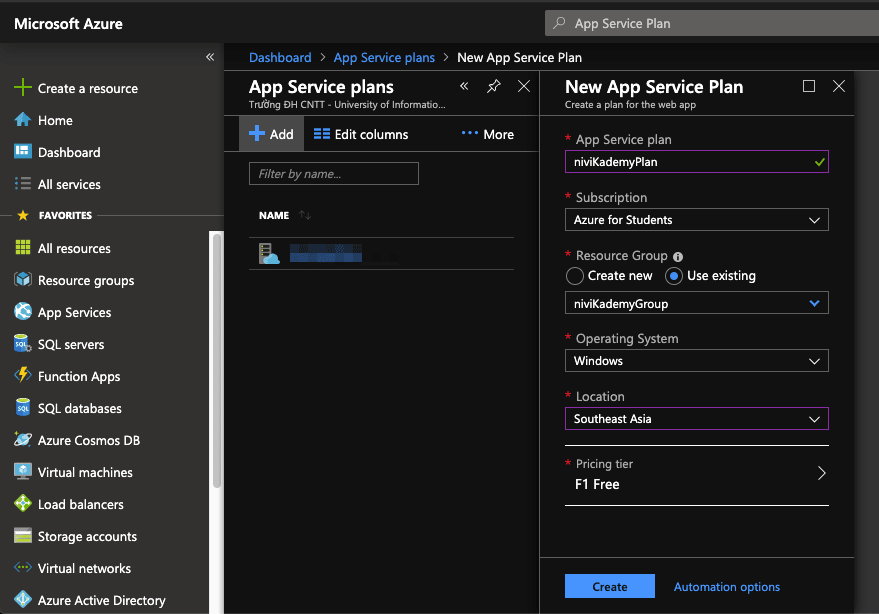Image resolution: width=879 pixels, height=614 pixels.
Task: Select the Create new radio button
Action: (575, 276)
